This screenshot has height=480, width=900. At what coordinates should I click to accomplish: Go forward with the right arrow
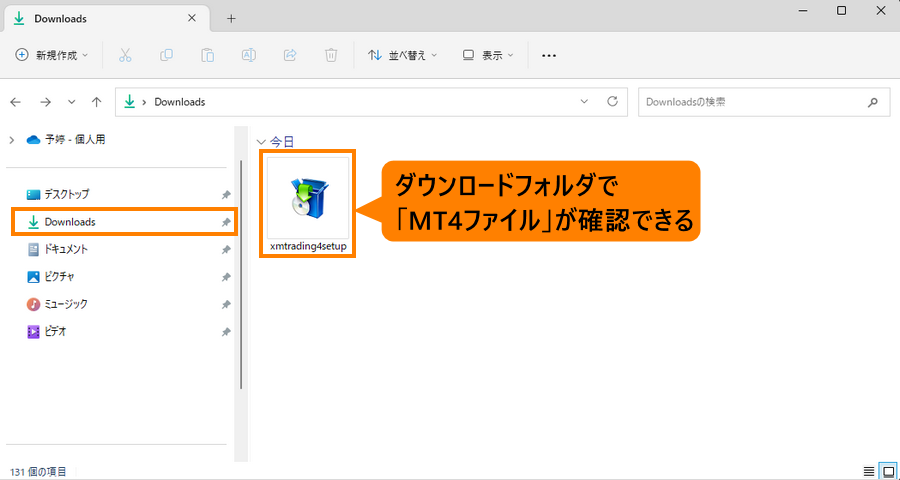tap(45, 102)
